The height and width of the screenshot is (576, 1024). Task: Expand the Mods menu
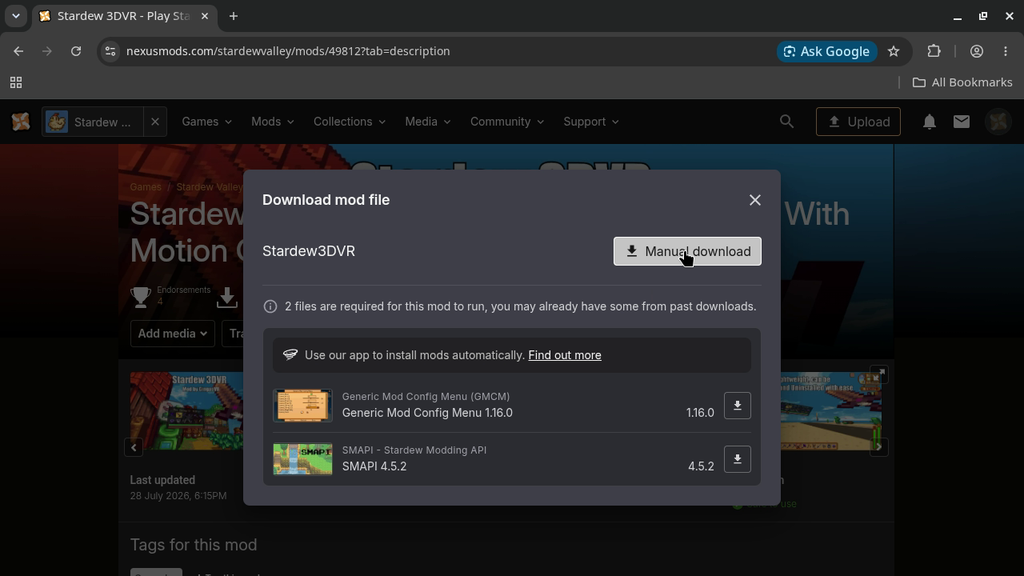272,122
